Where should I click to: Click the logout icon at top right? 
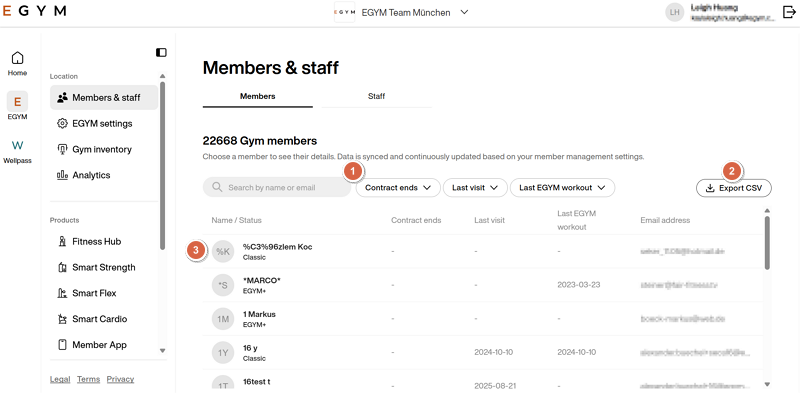789,12
